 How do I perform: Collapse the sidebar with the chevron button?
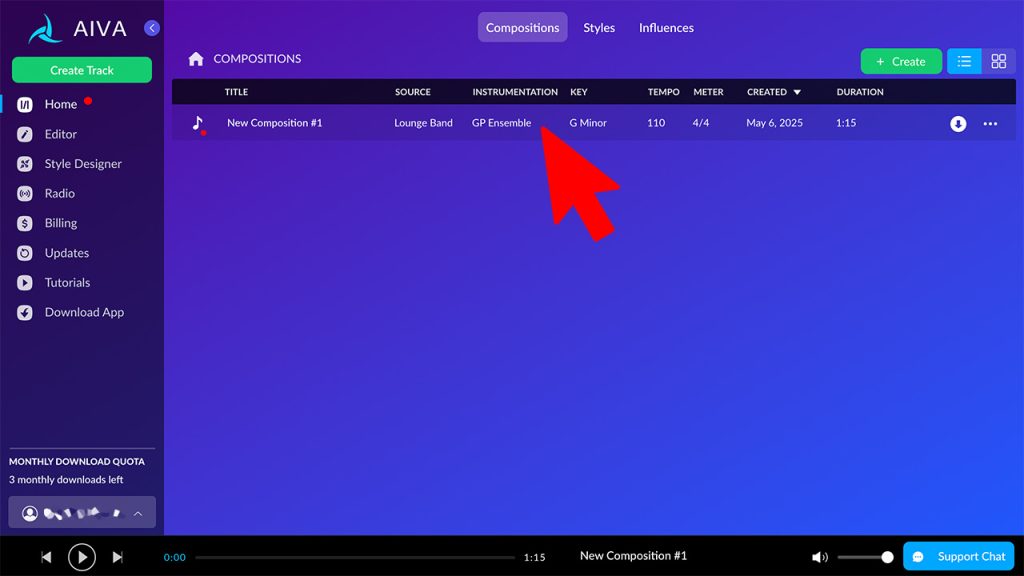(152, 28)
